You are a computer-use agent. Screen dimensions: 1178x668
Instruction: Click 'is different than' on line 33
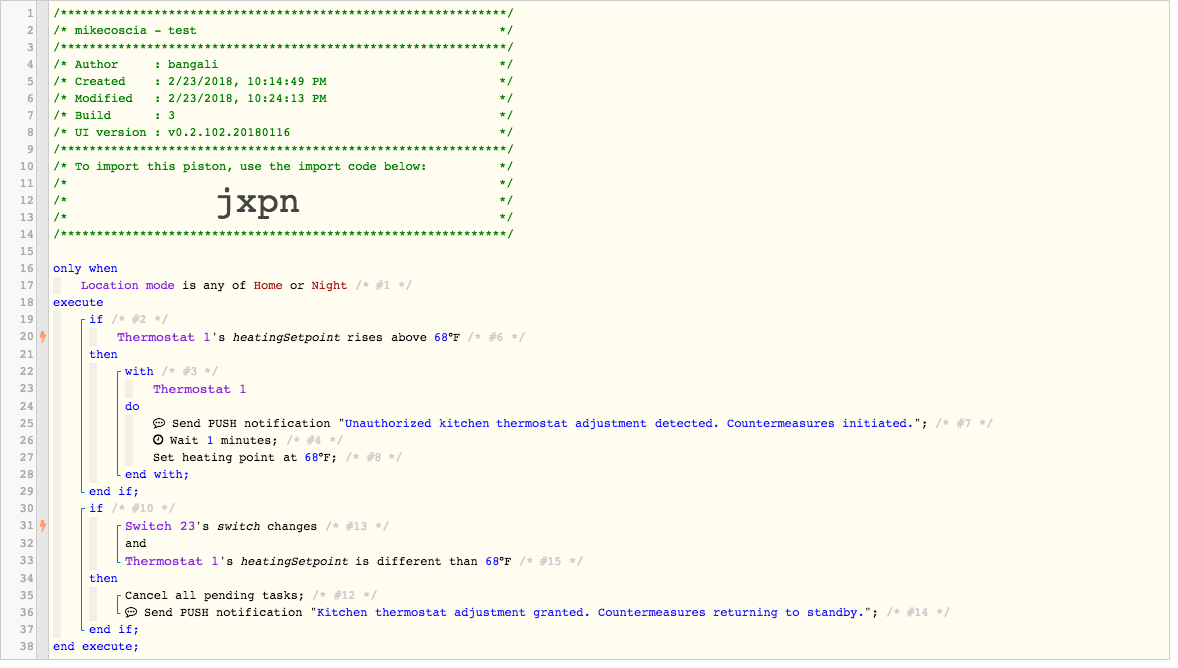[x=416, y=561]
